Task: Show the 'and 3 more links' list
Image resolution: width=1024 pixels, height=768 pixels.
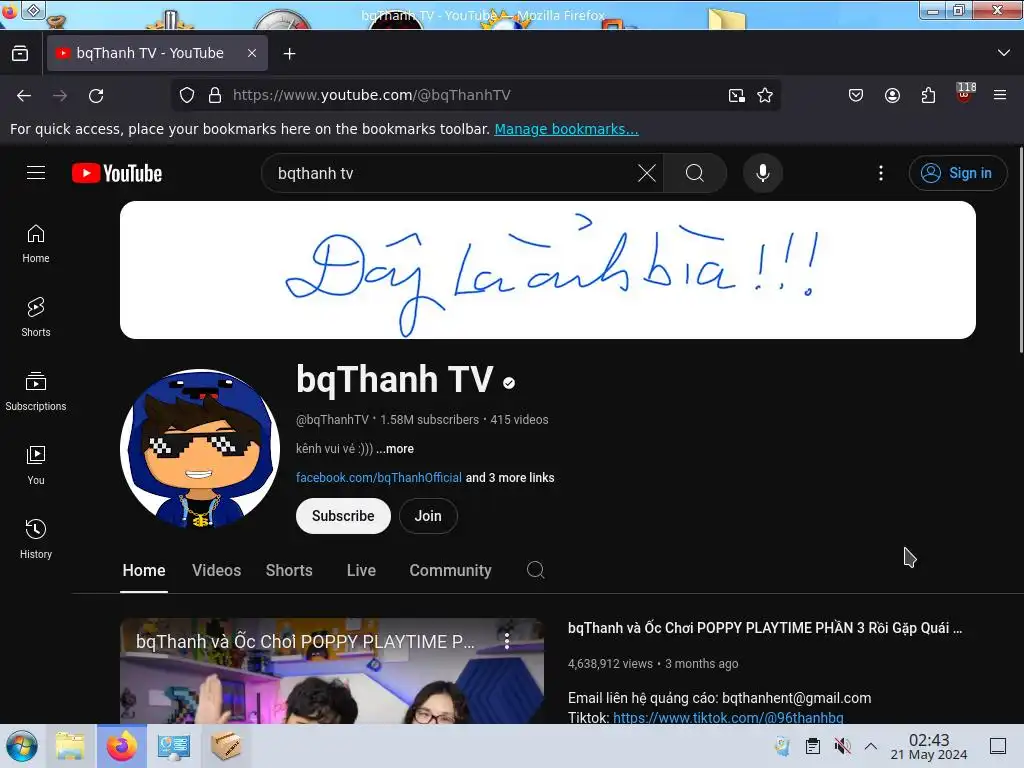Action: click(510, 477)
